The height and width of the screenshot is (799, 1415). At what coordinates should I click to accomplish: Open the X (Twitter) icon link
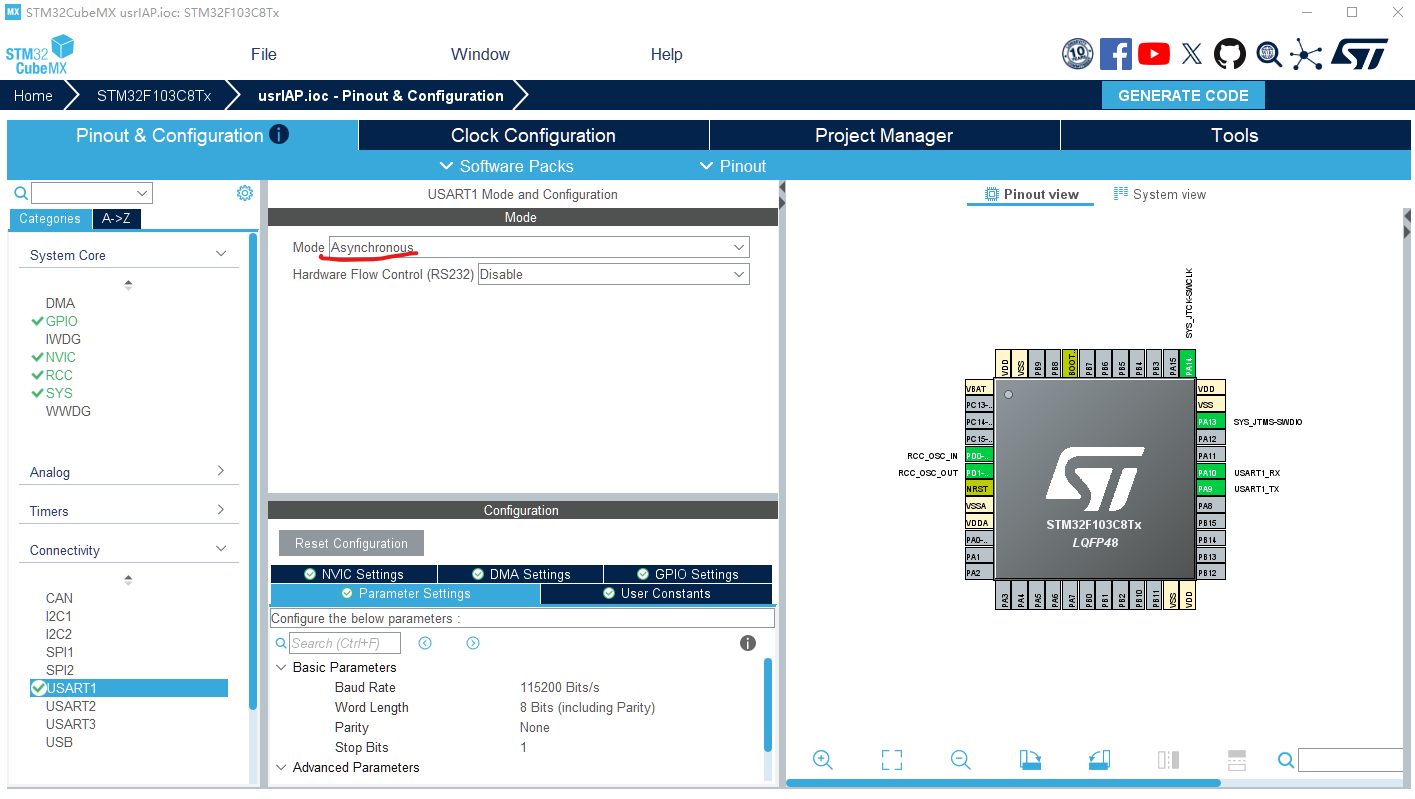(x=1192, y=54)
